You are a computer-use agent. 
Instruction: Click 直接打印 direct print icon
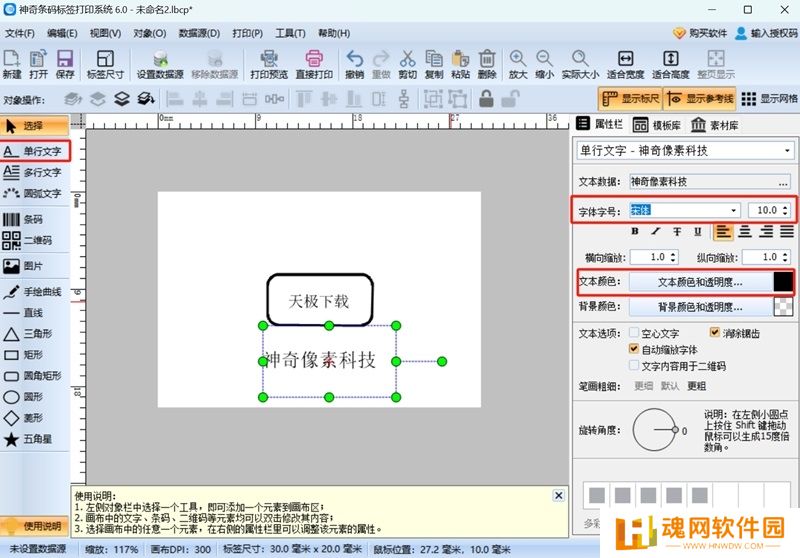[x=314, y=64]
